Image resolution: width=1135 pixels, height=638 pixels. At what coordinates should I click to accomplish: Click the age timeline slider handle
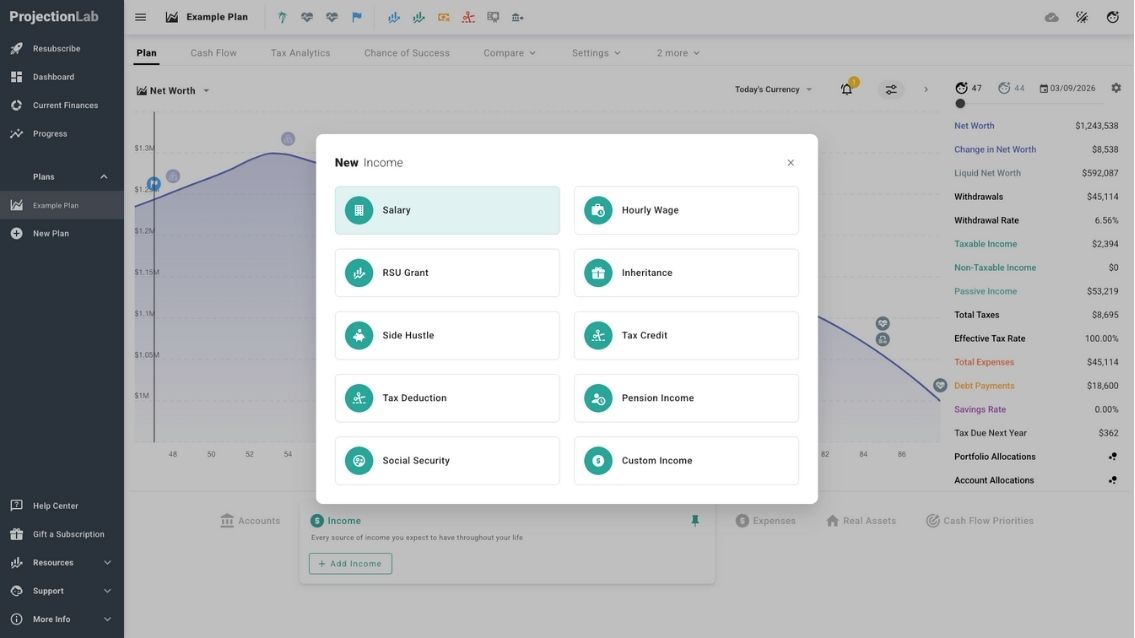960,104
